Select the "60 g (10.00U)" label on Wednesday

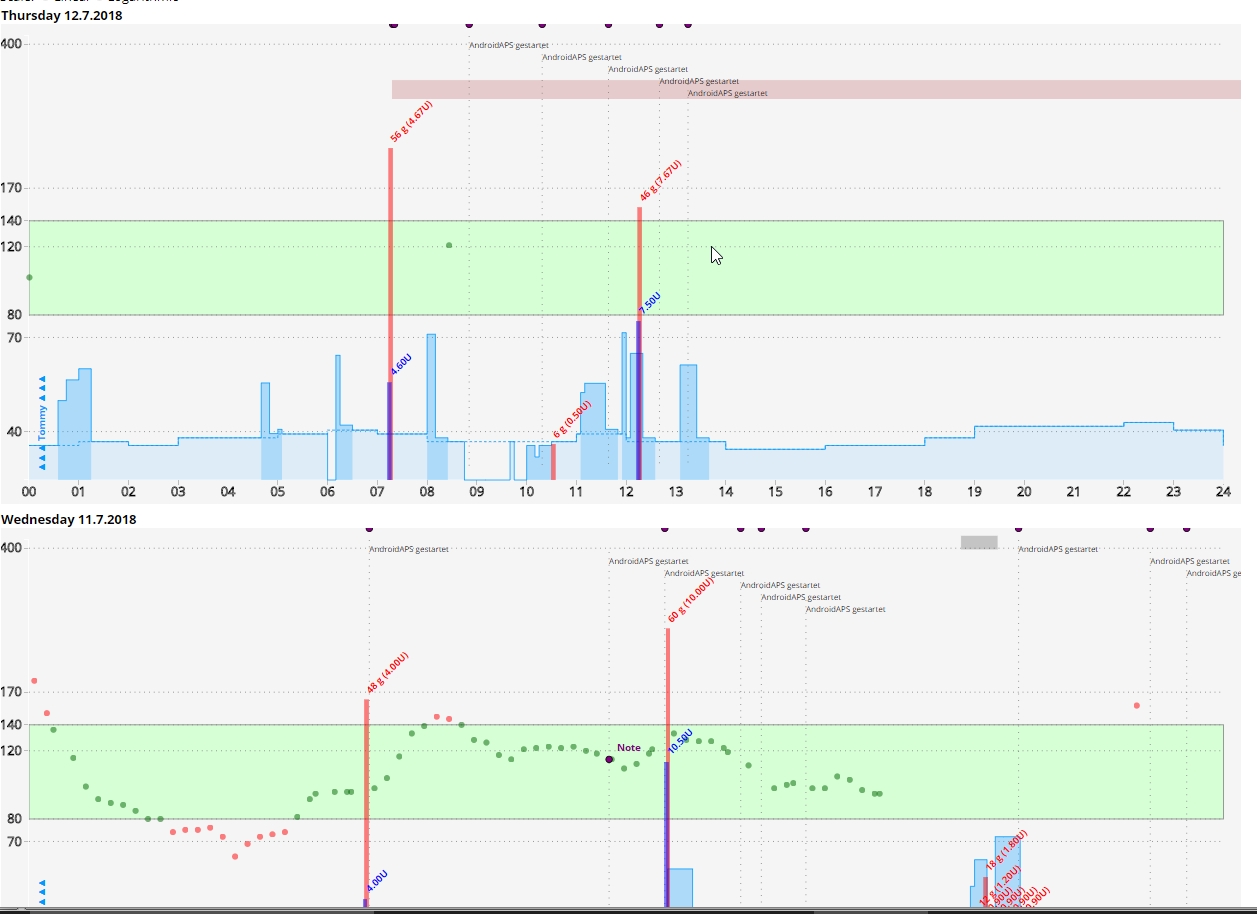coord(691,599)
